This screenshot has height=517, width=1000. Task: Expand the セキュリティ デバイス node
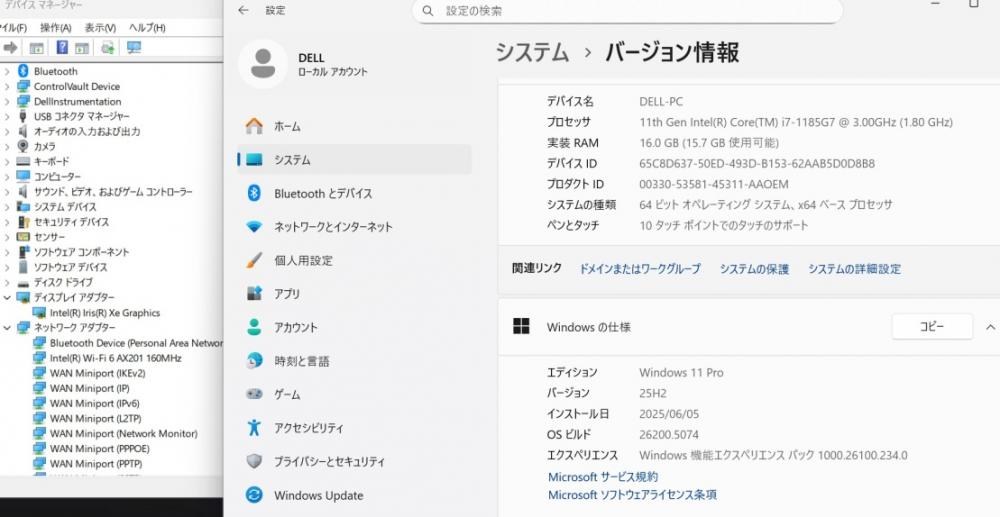[7, 222]
